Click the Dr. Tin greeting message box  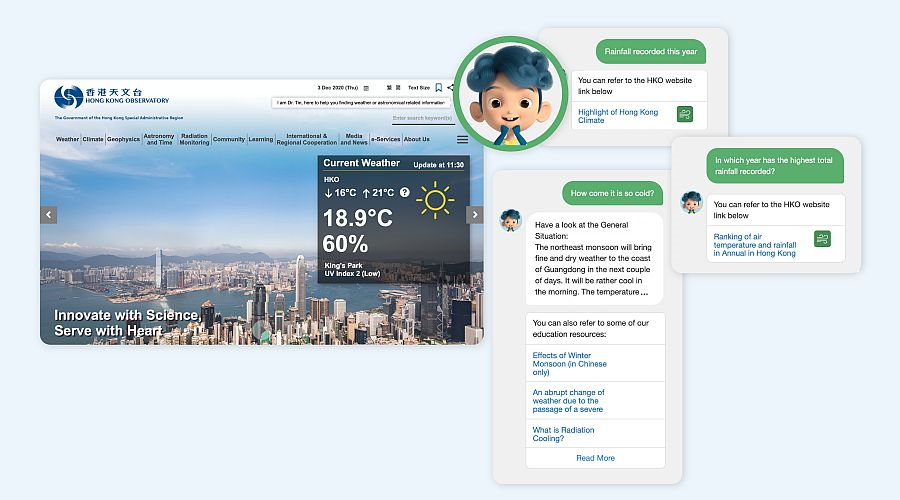point(361,103)
